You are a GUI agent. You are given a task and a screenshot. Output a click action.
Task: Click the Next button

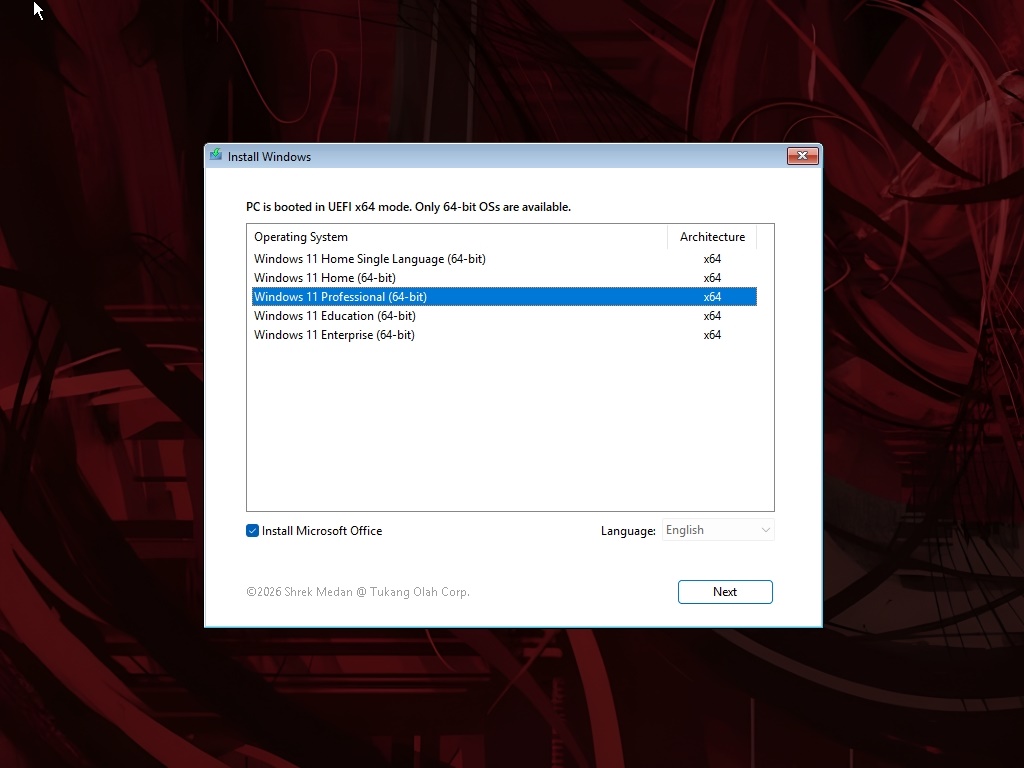(x=725, y=592)
